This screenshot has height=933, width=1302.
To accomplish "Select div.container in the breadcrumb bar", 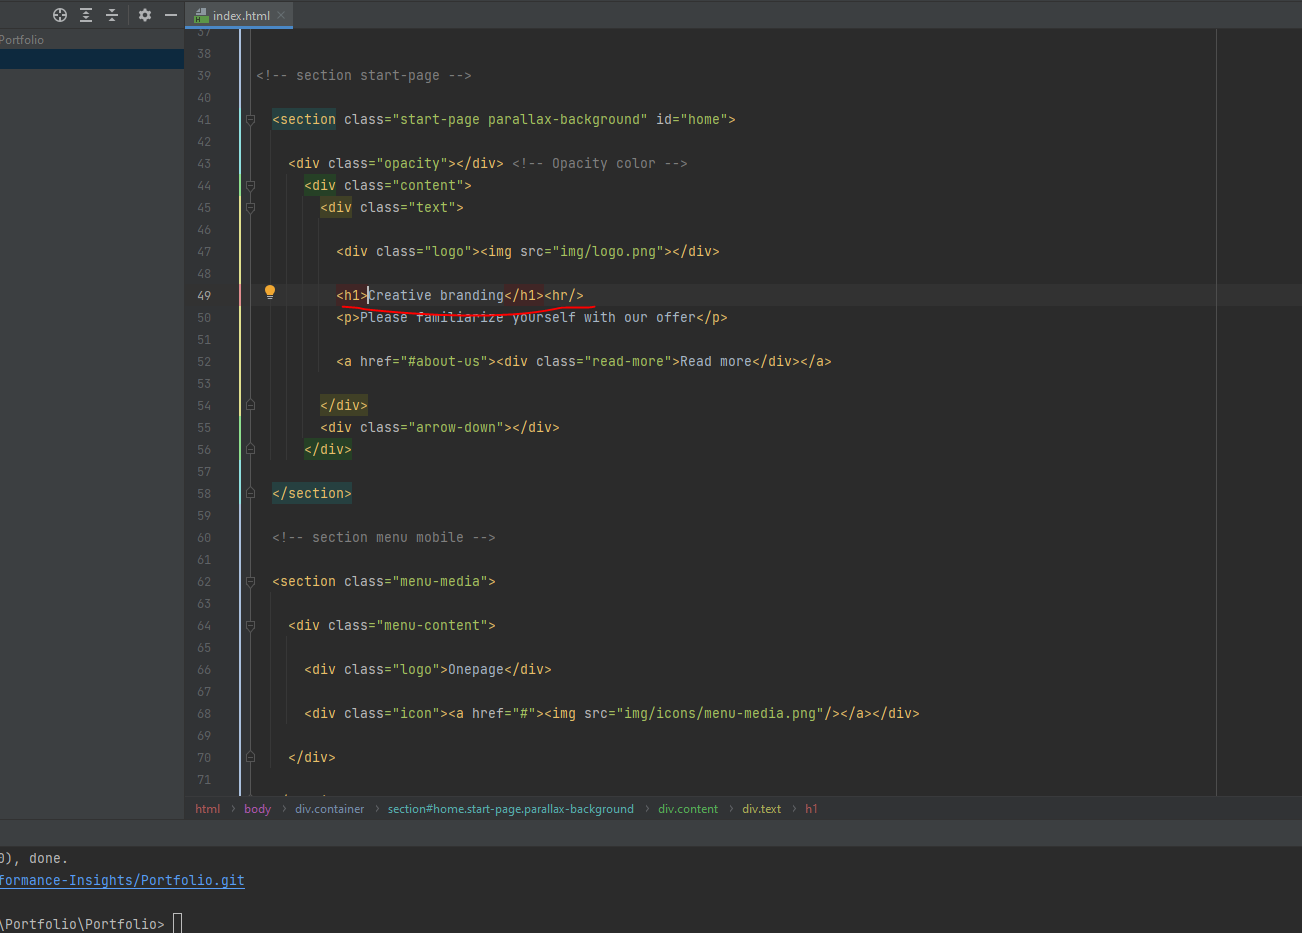I will coord(329,809).
